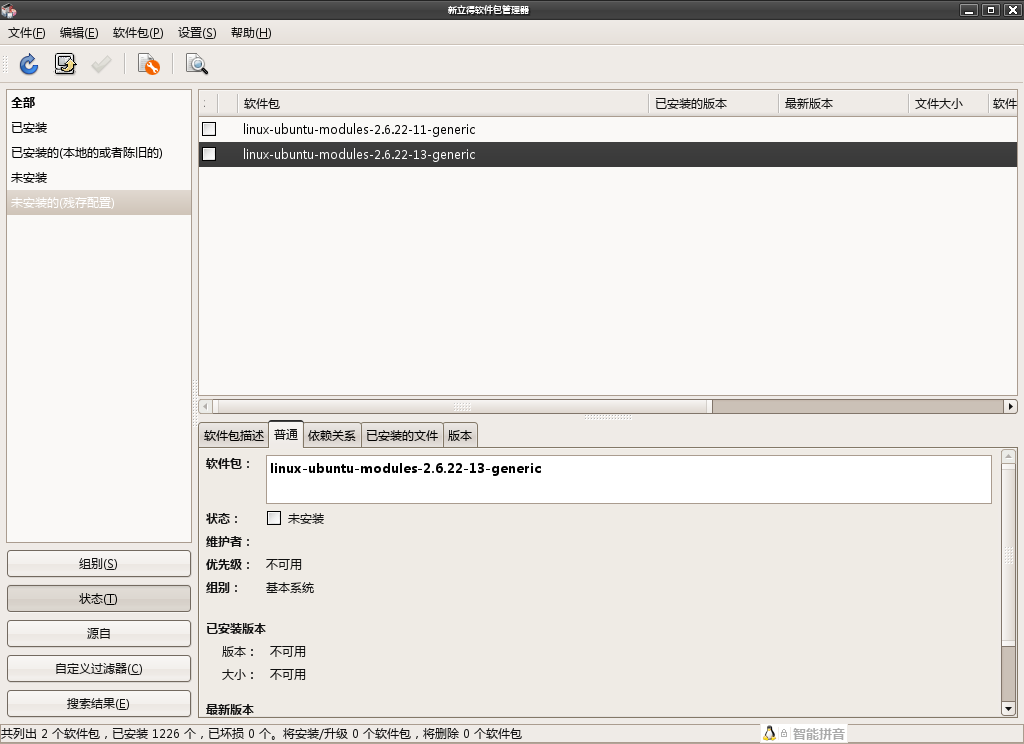1024x744 pixels.
Task: Switch to the 普通 tab
Action: 286,434
